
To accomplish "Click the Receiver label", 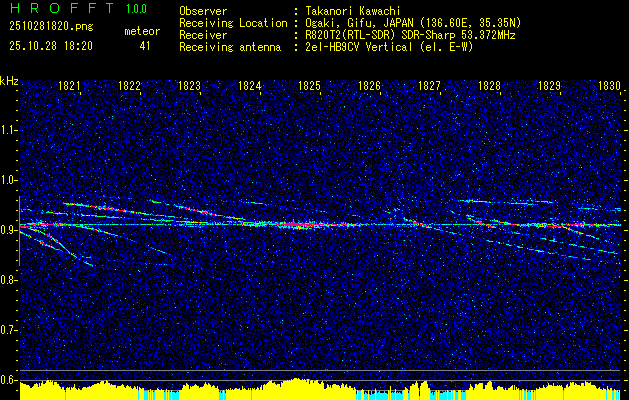I will click(x=203, y=35).
